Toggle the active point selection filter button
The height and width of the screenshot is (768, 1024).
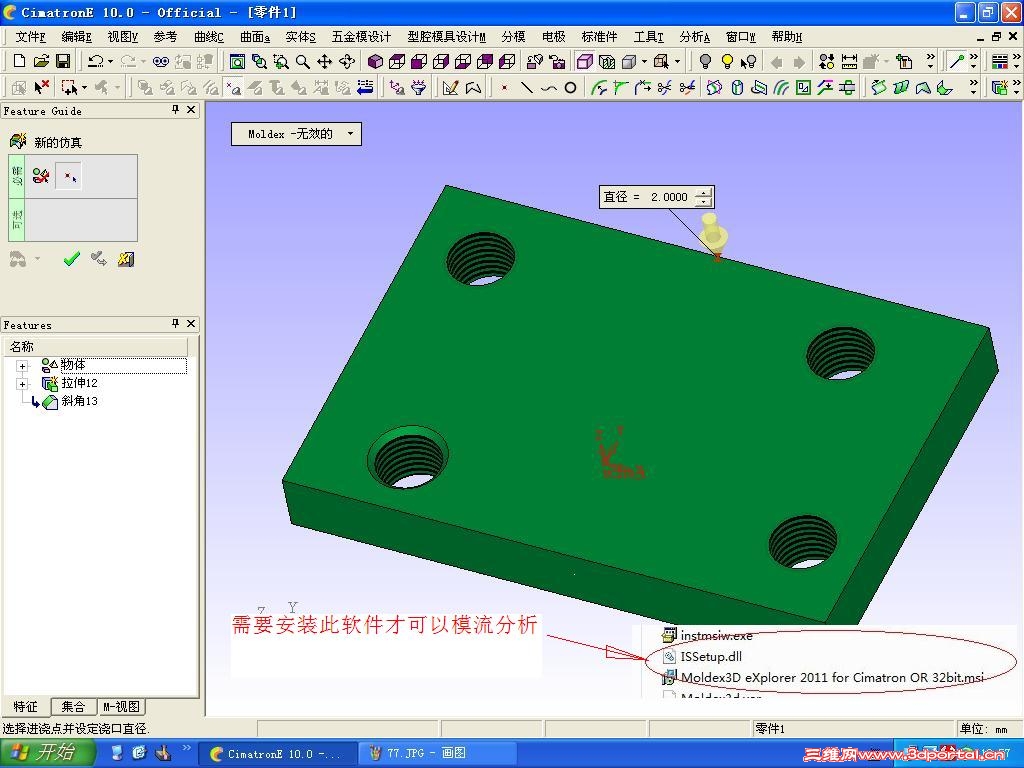pos(233,87)
